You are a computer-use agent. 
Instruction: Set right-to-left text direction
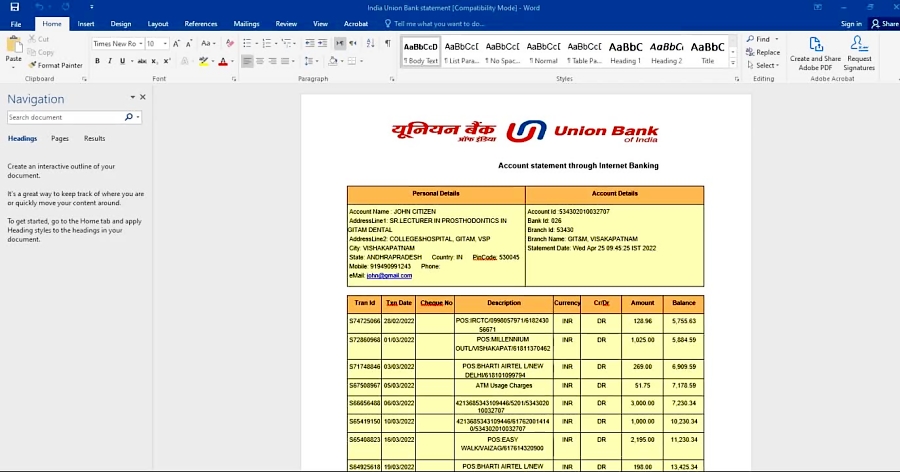point(353,44)
